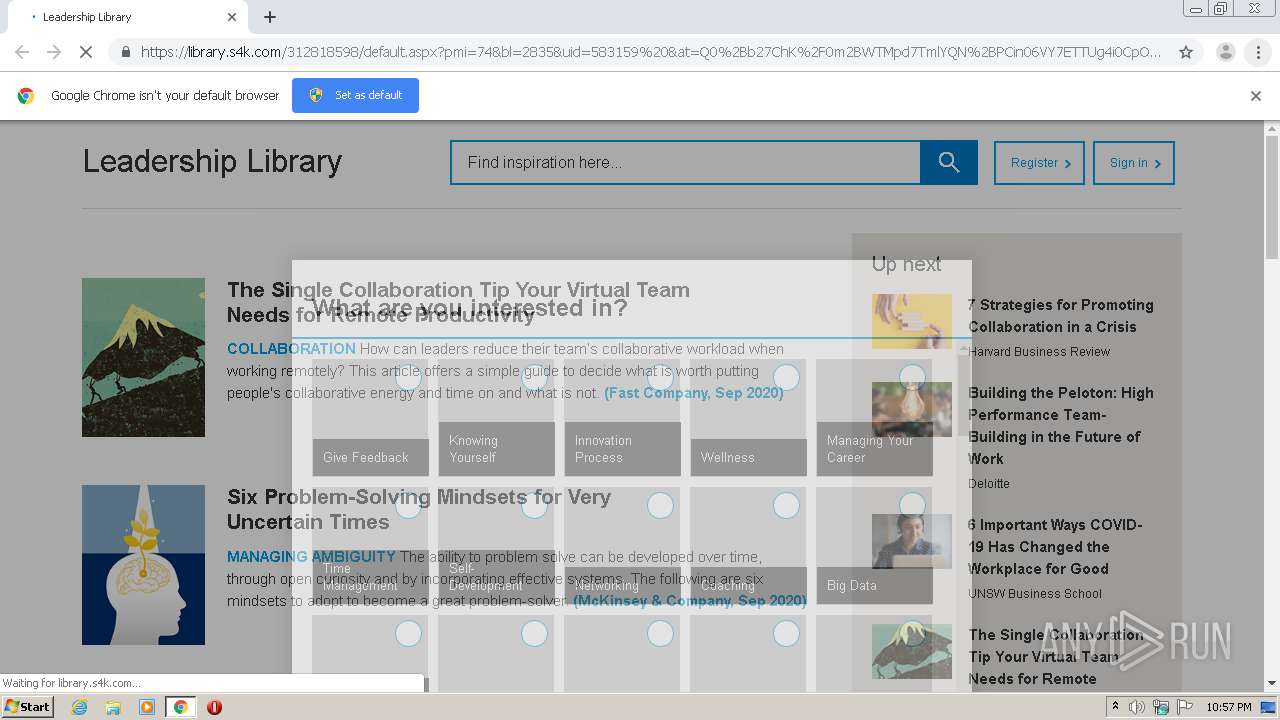Select the Wellness circle
This screenshot has width=1280, height=720.
pos(786,377)
